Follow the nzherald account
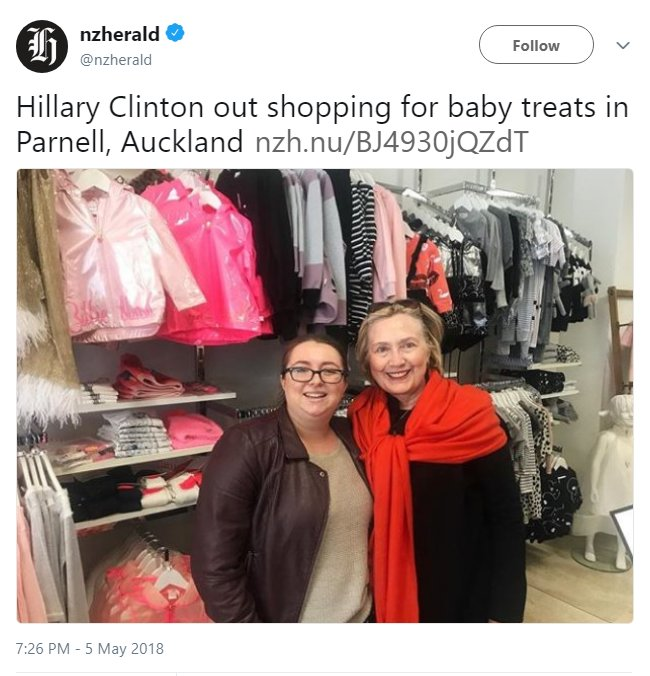 click(x=536, y=45)
